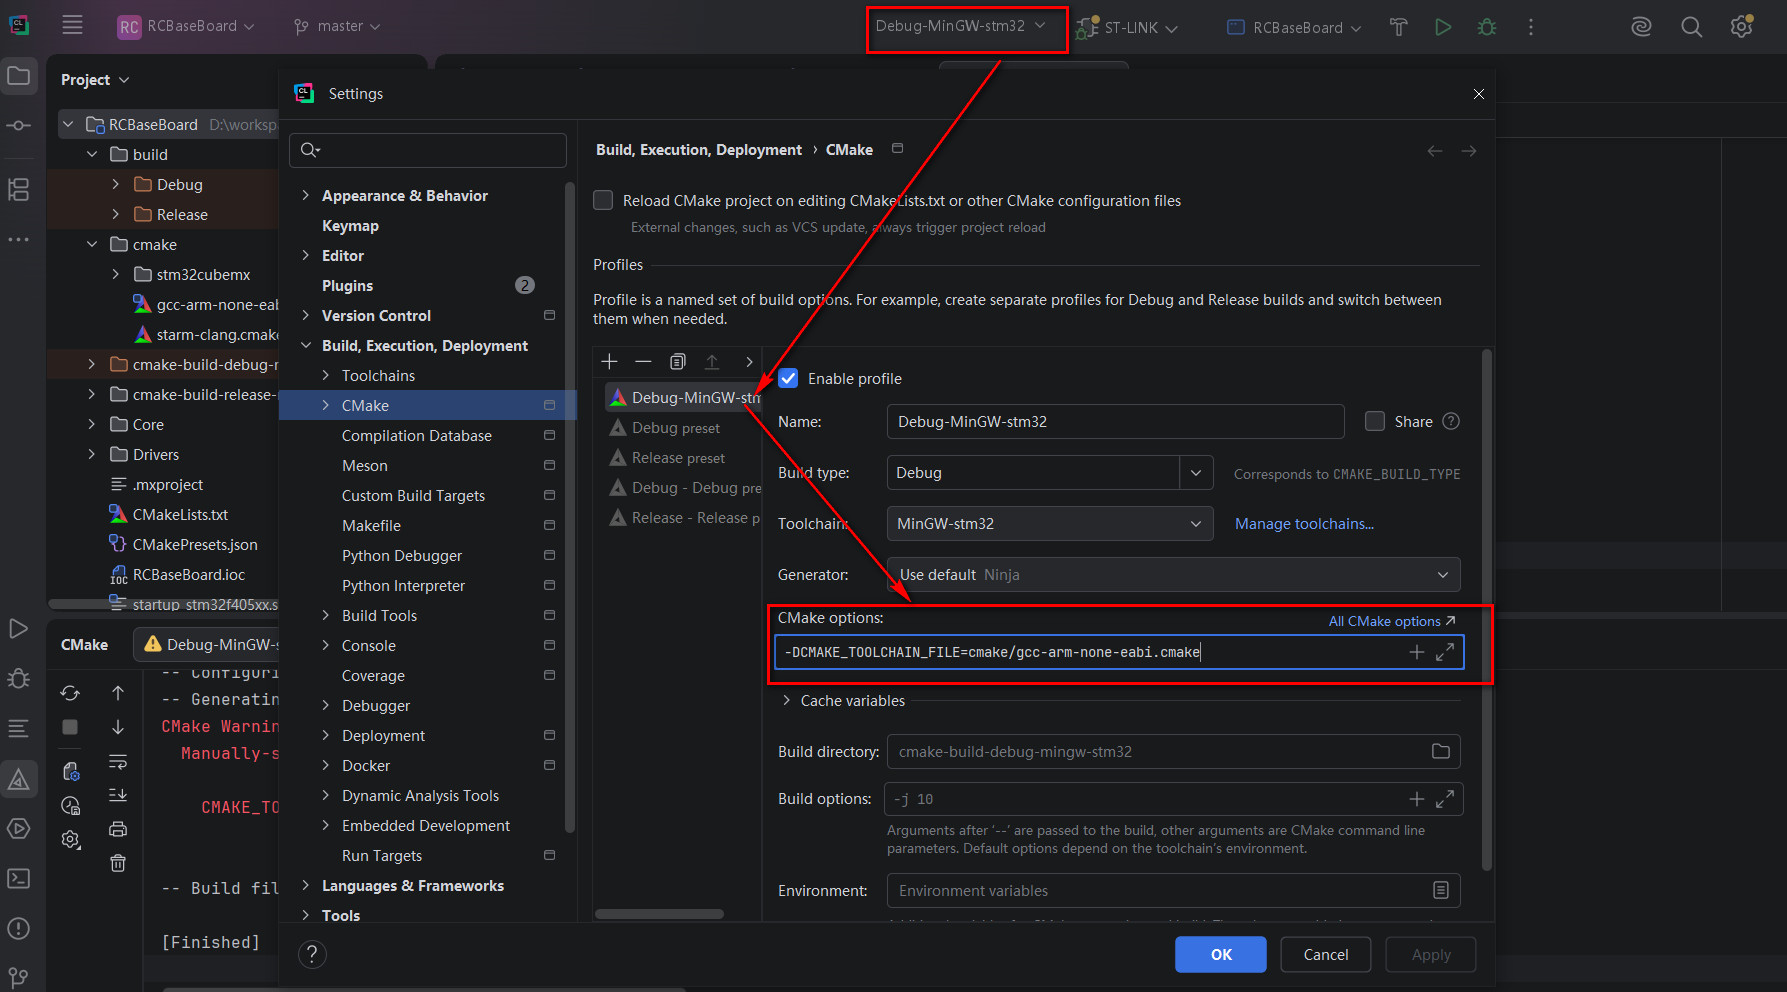
Task: Open the All CMake options link
Action: pyautogui.click(x=1391, y=621)
